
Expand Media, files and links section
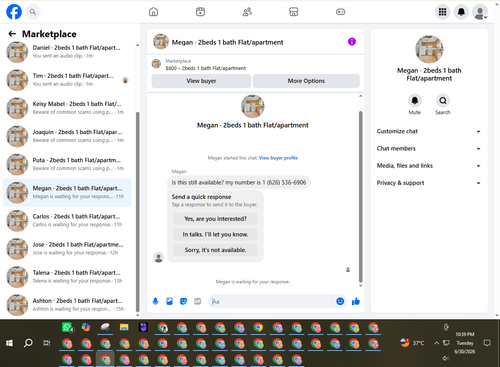pyautogui.click(x=429, y=166)
